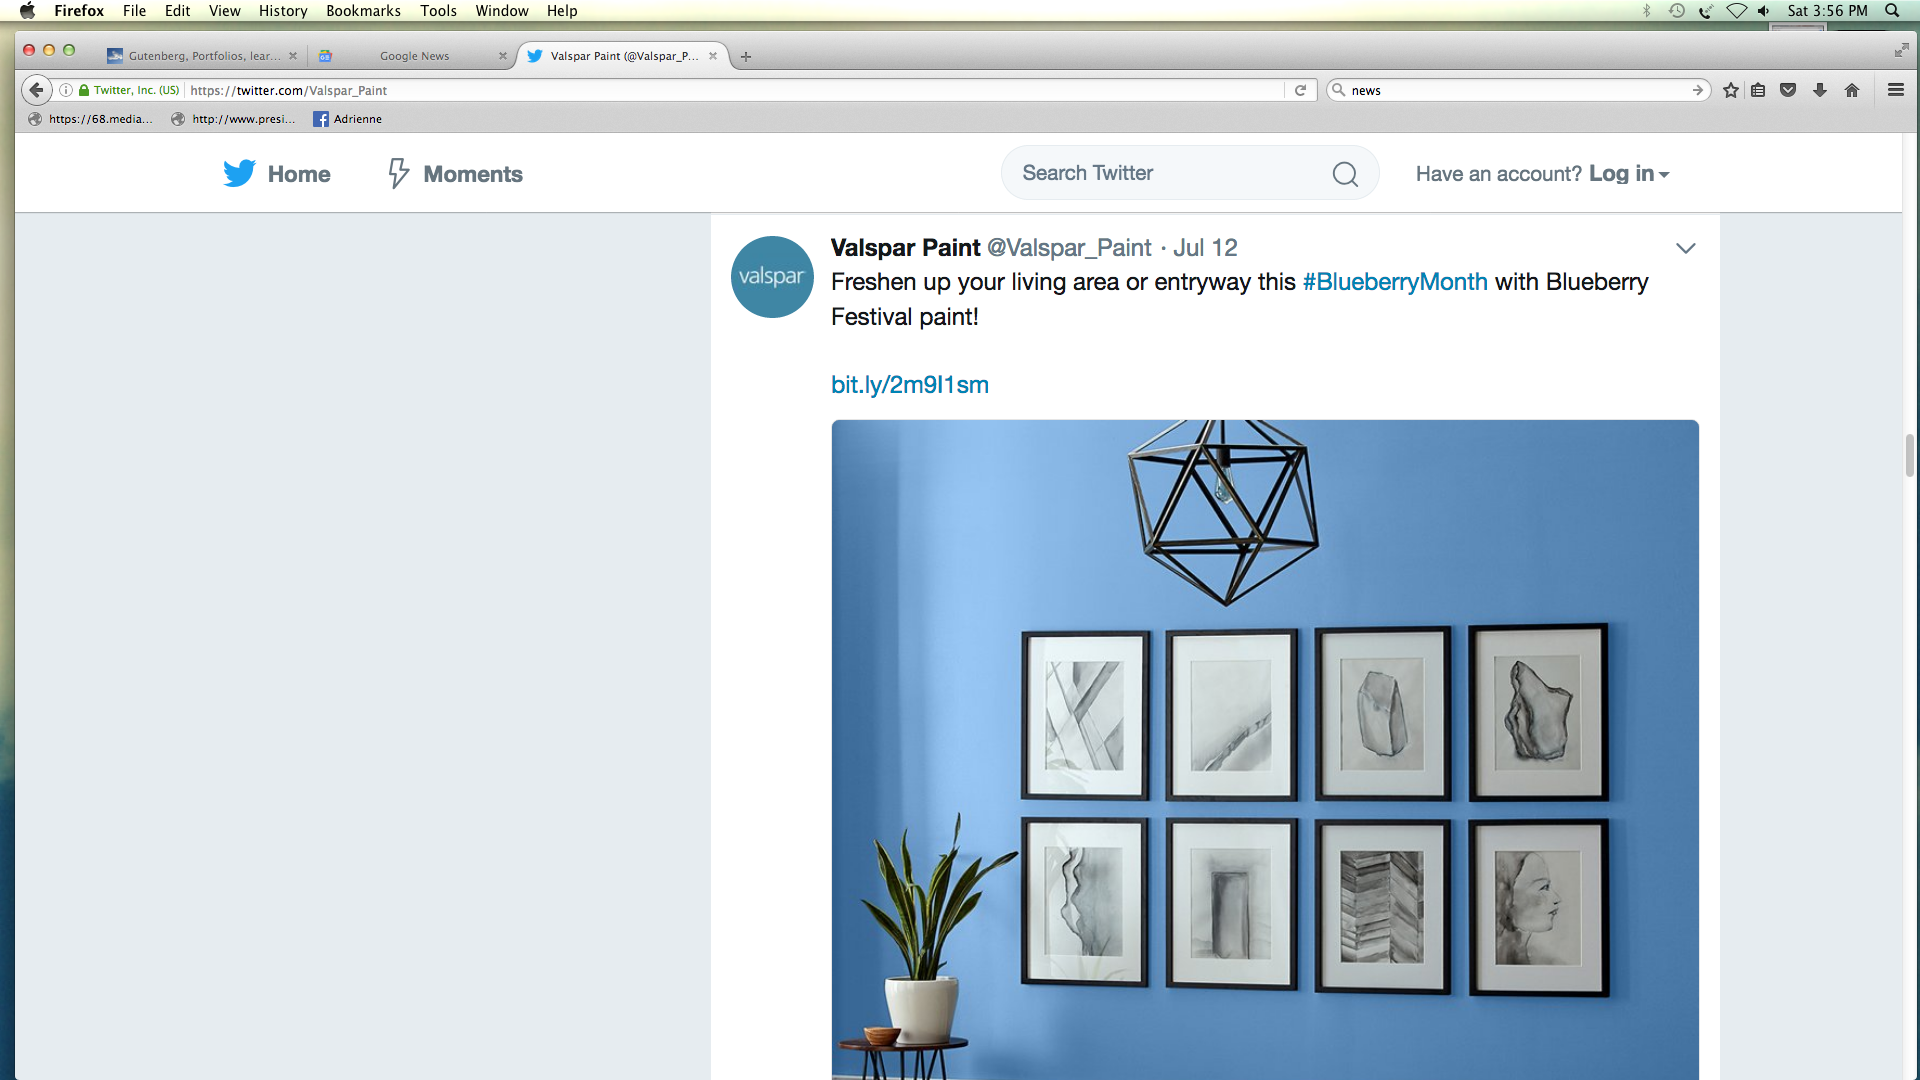Show site identity info icon in address bar
Image resolution: width=1920 pixels, height=1080 pixels.
66,90
